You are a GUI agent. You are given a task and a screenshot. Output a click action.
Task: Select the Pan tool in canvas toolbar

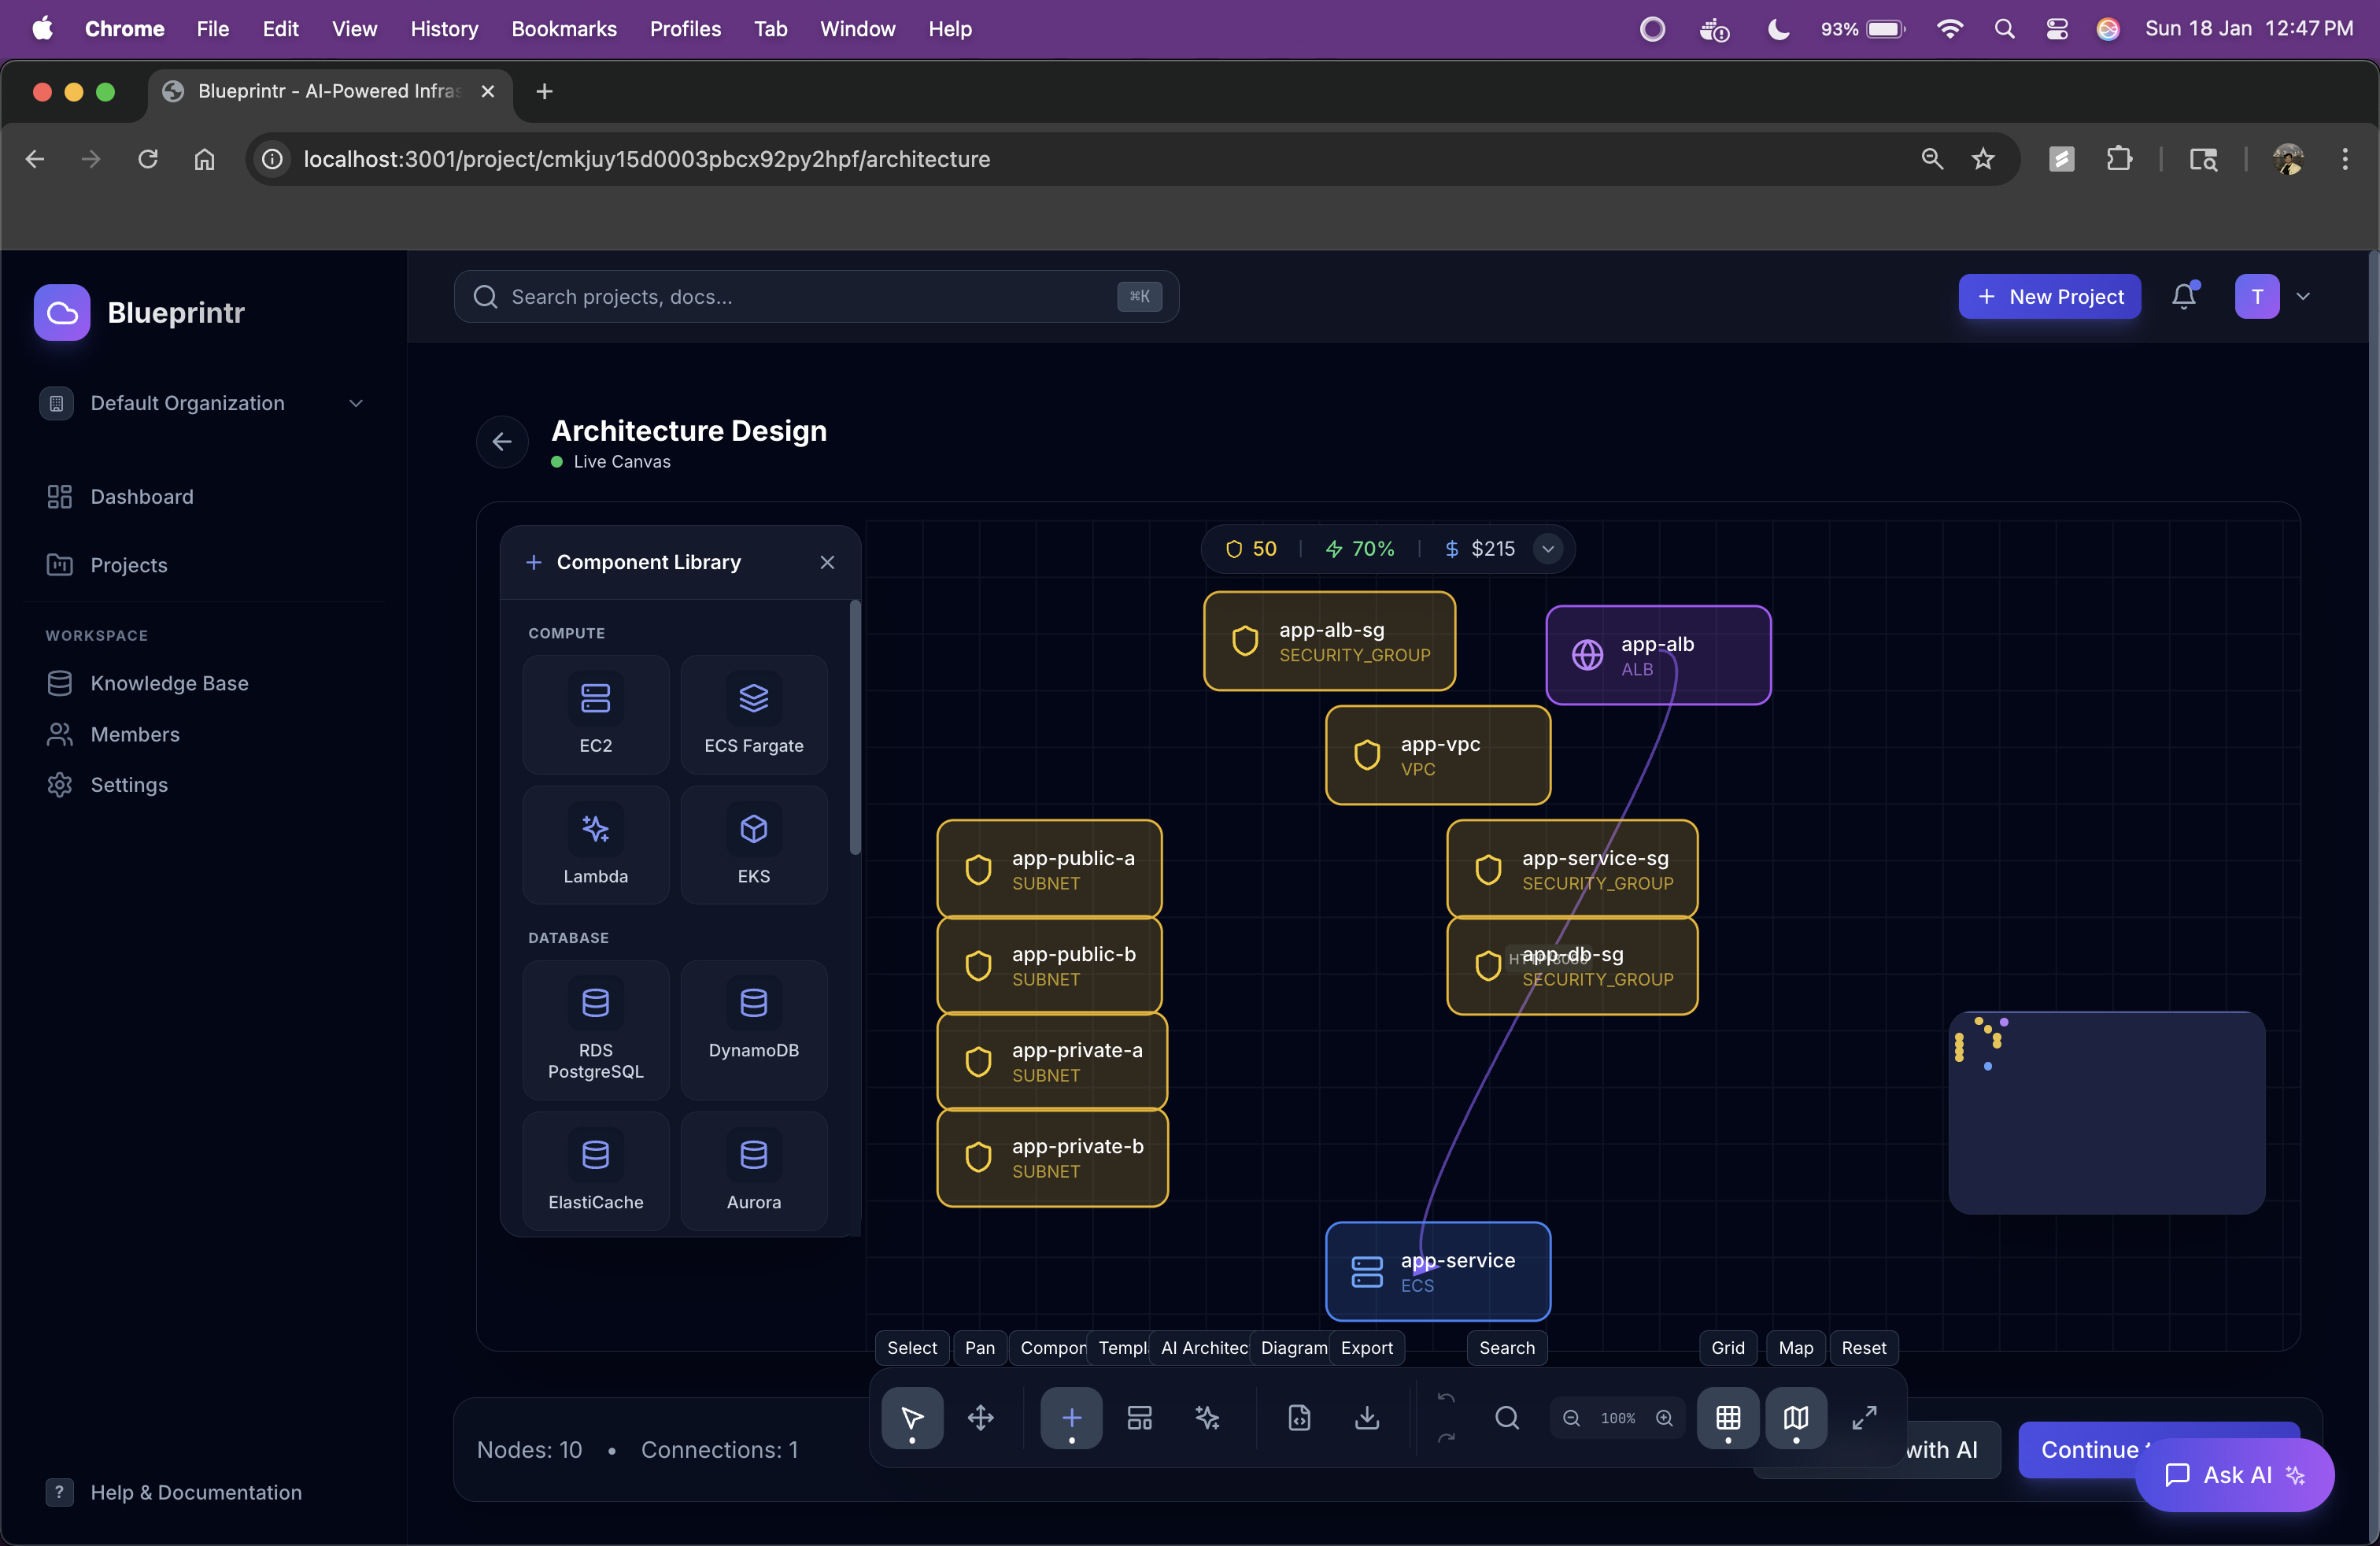[x=980, y=1417]
